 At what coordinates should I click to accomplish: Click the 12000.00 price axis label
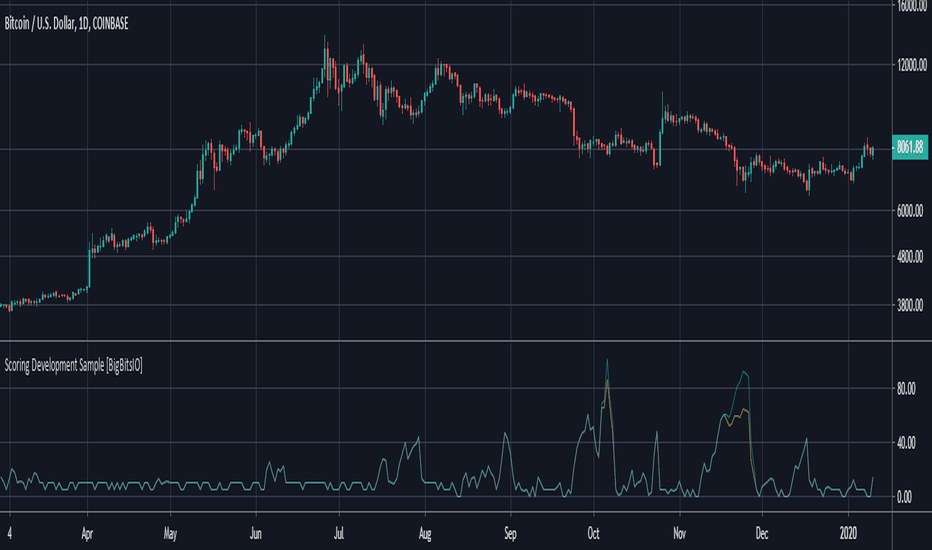(910, 65)
